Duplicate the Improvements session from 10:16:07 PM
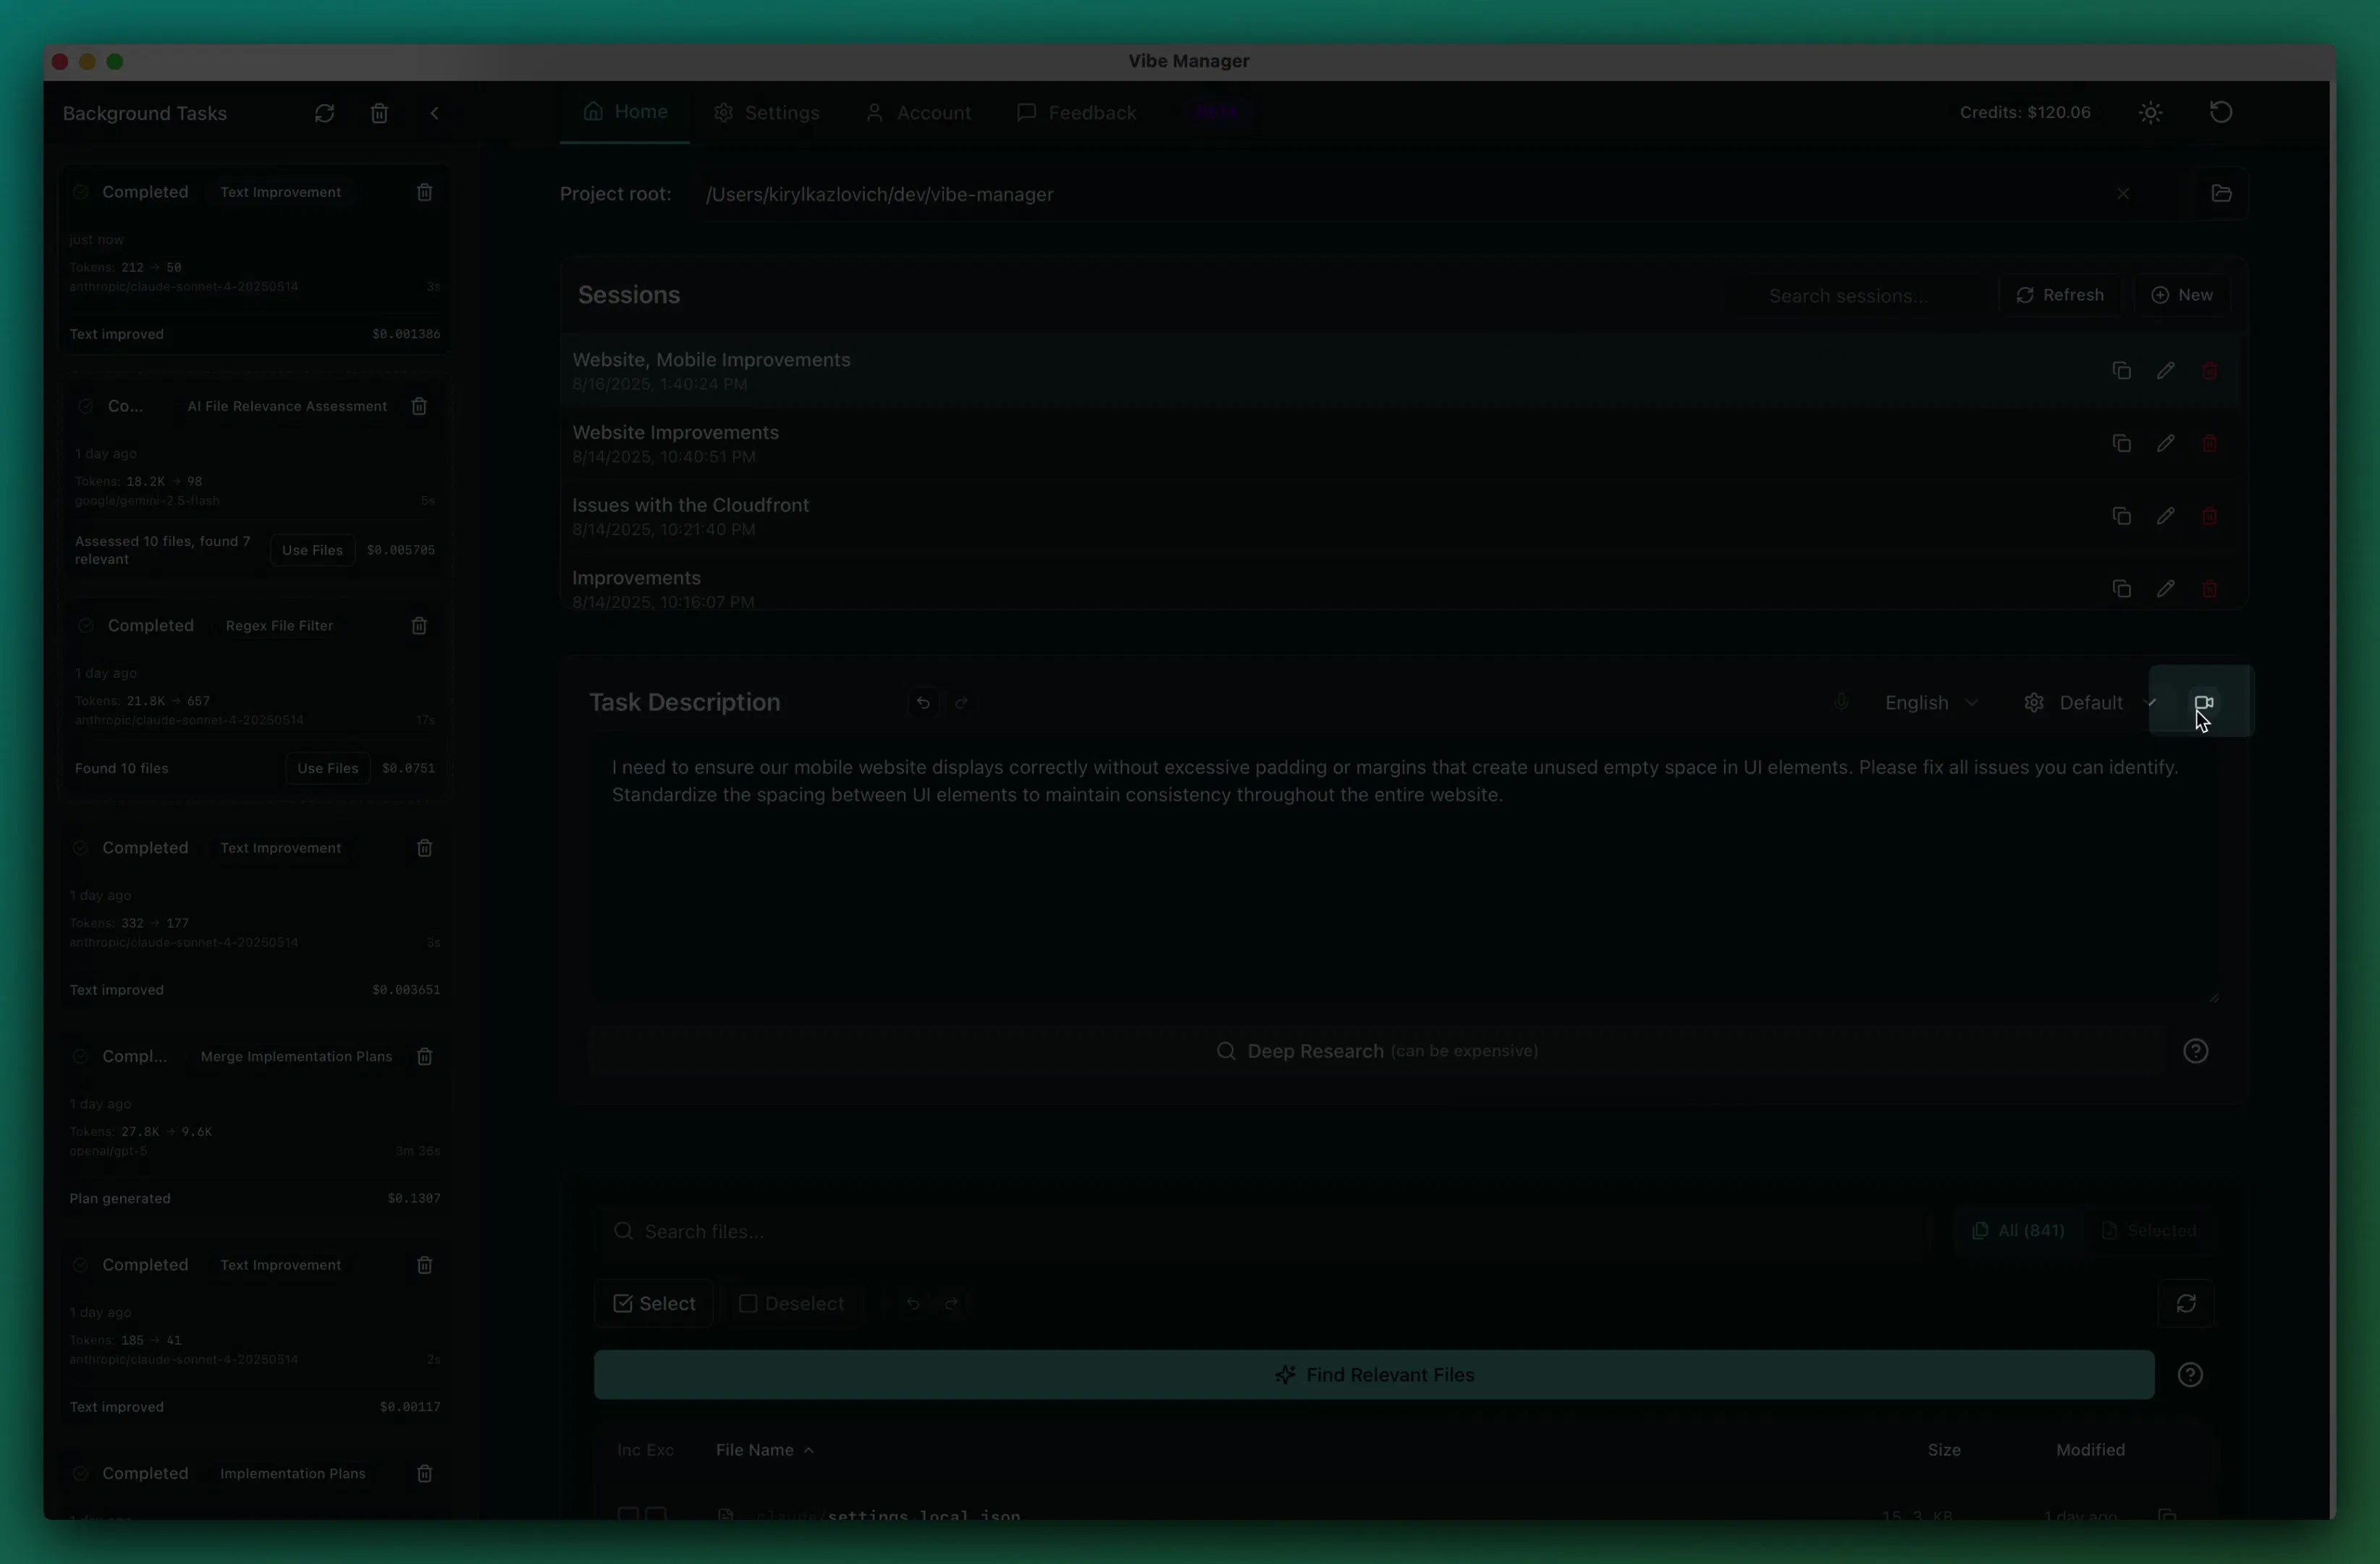Viewport: 2380px width, 1564px height. [x=2121, y=589]
